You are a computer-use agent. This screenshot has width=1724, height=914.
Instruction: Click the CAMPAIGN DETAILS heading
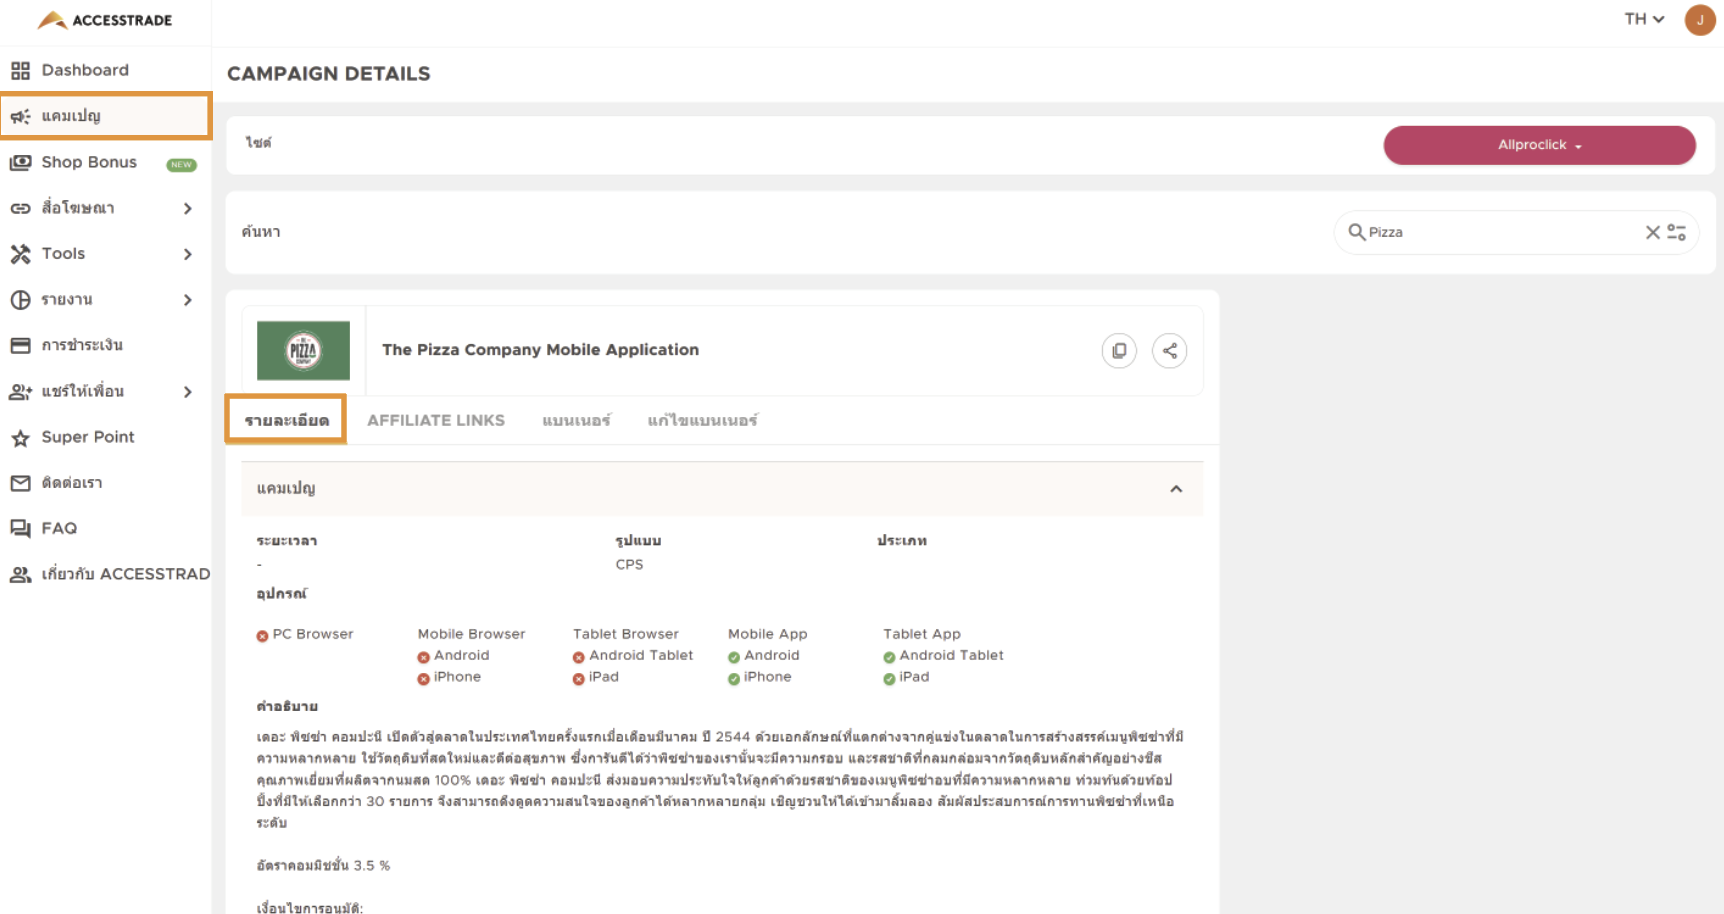pos(329,74)
